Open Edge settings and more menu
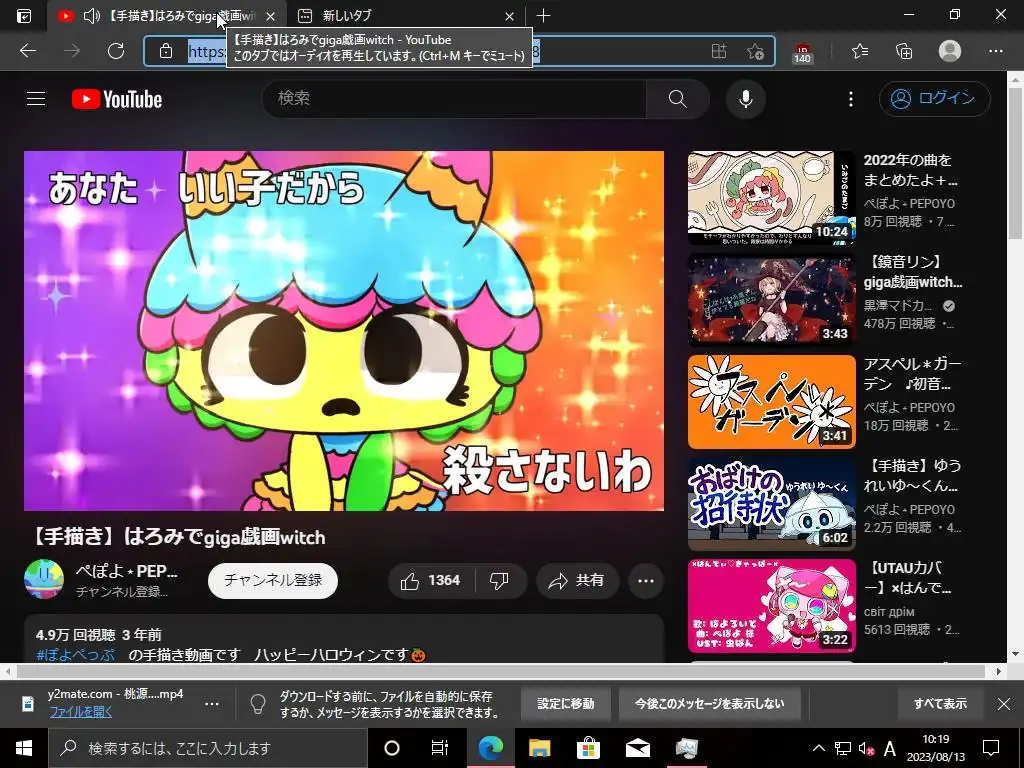 pos(995,51)
